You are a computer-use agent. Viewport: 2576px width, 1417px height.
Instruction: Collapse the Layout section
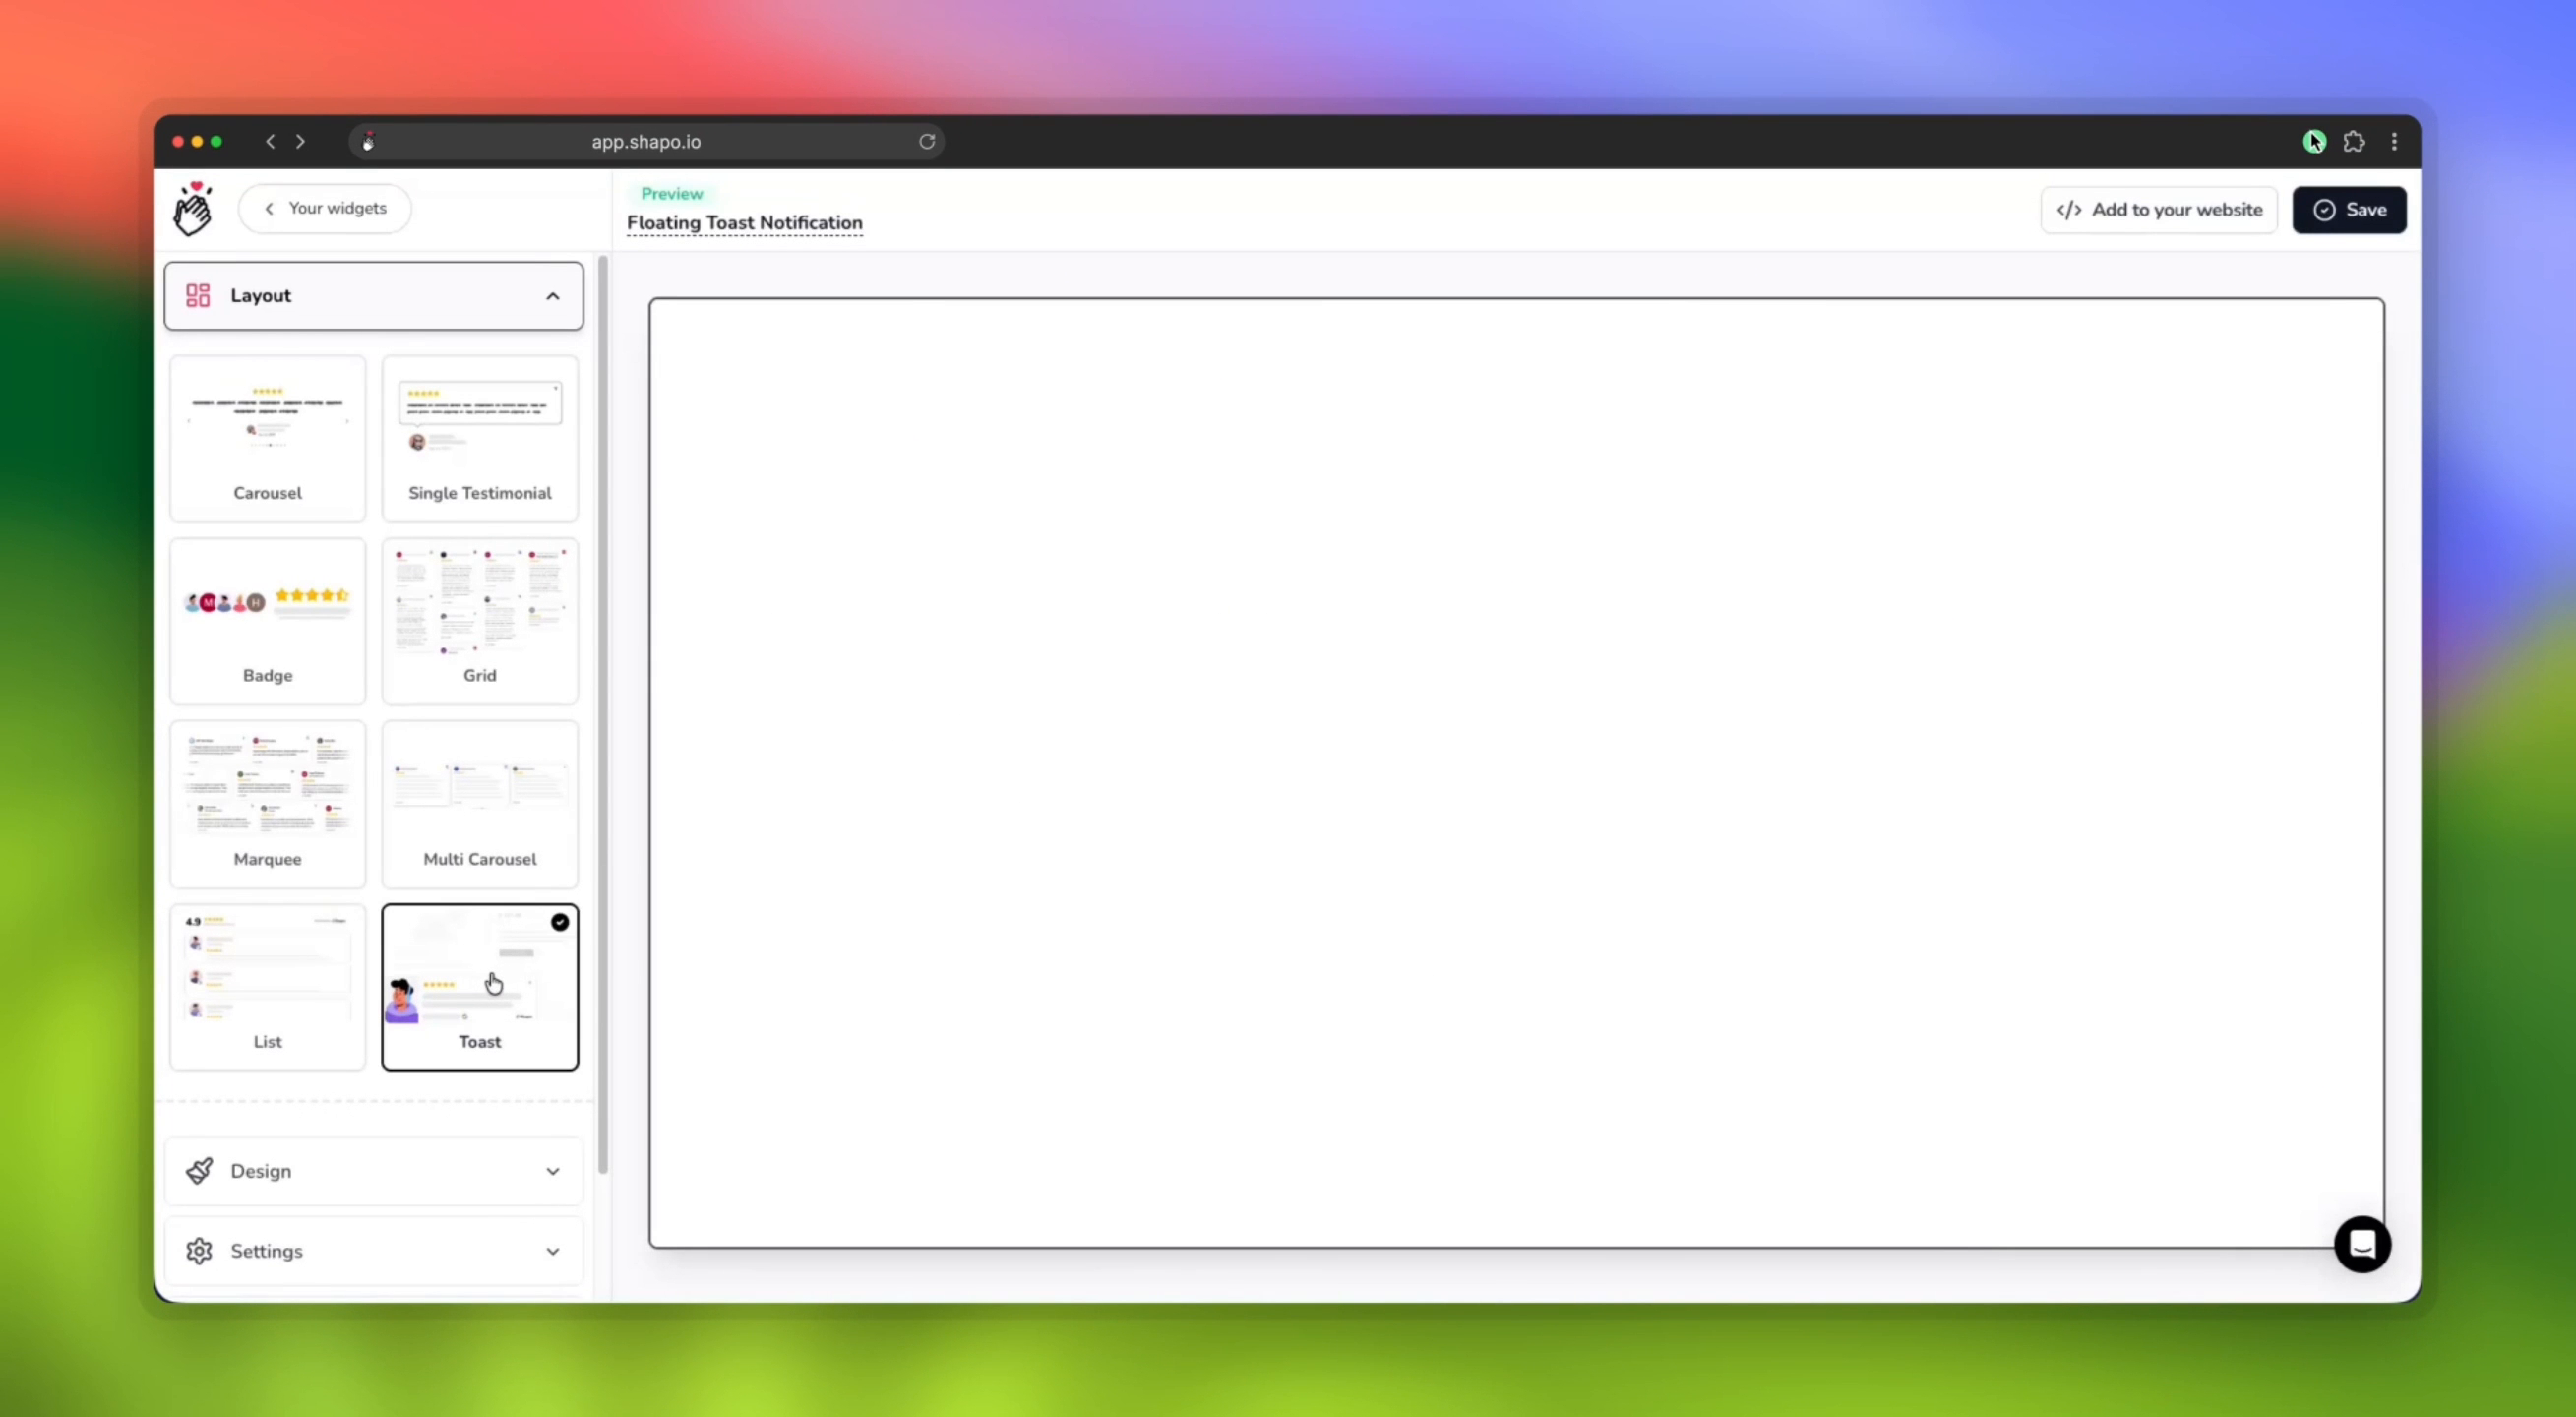(x=552, y=295)
